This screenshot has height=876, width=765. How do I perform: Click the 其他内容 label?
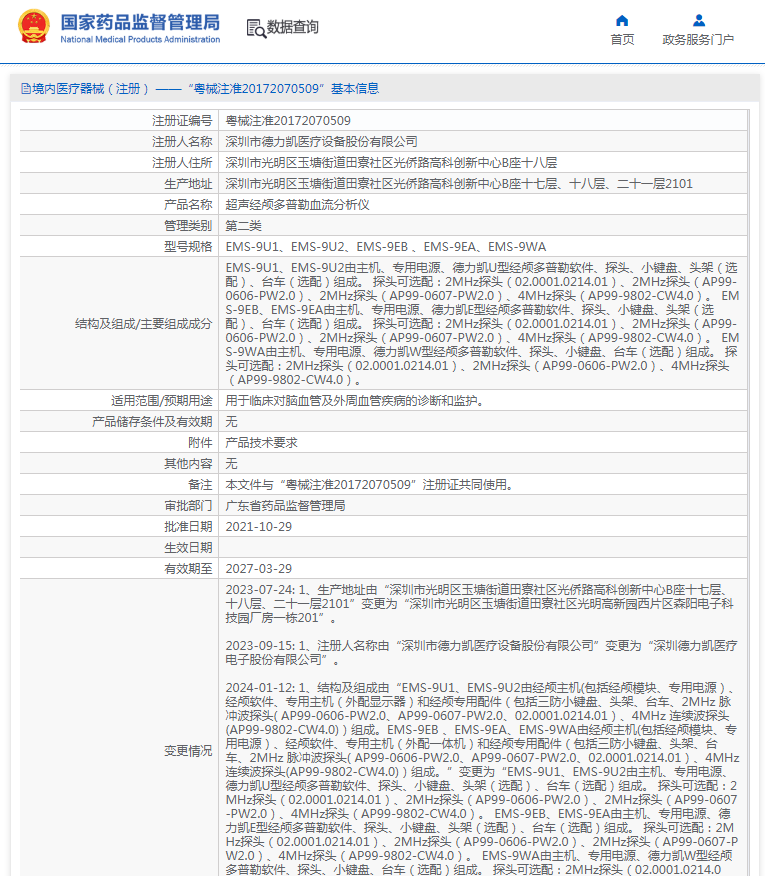click(188, 464)
